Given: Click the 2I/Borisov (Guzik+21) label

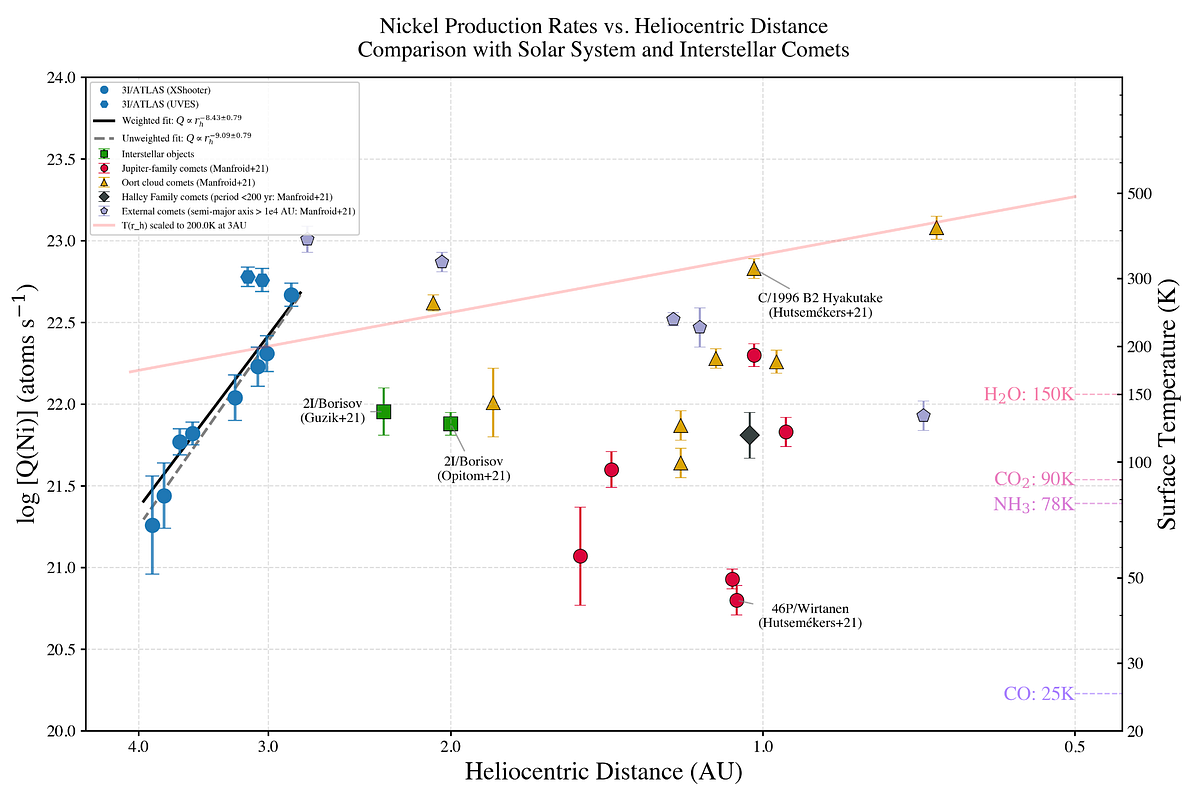Looking at the screenshot, I should click(333, 411).
